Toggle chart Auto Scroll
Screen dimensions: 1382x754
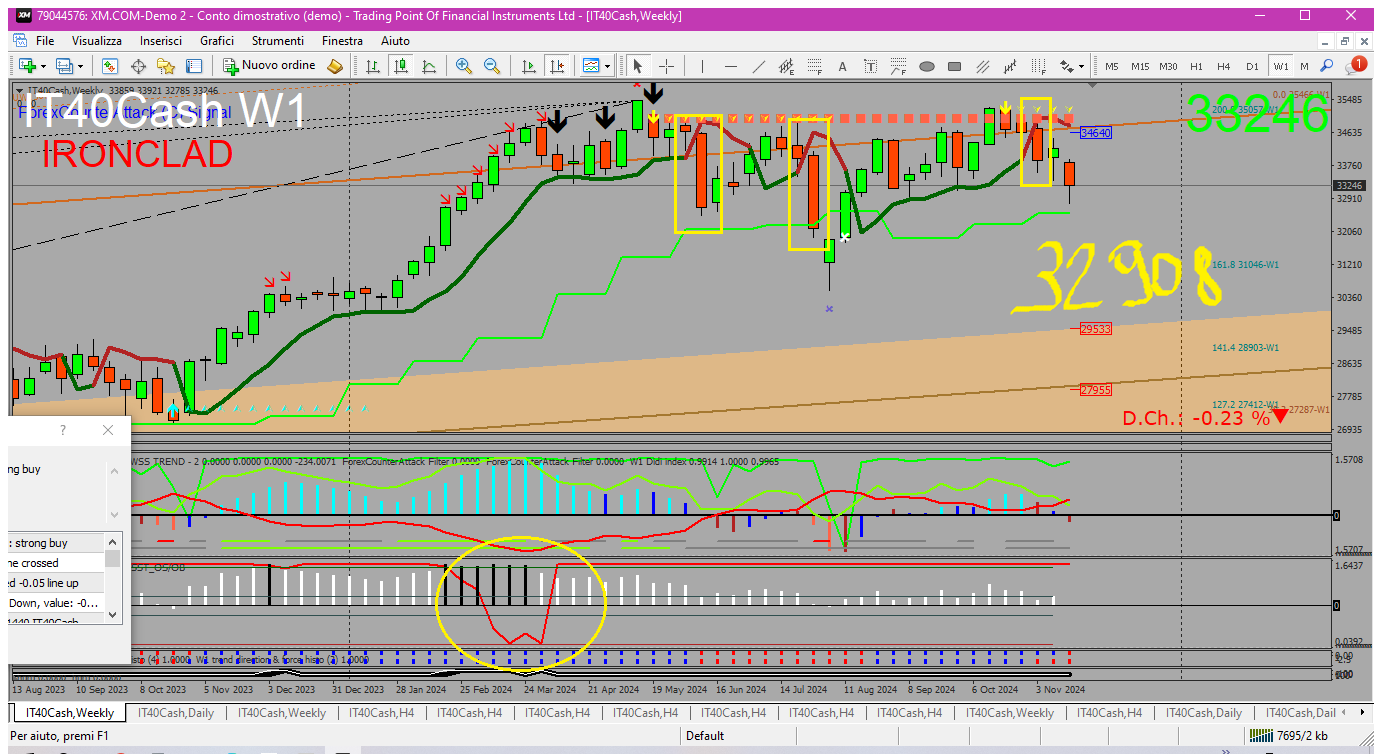pyautogui.click(x=529, y=66)
